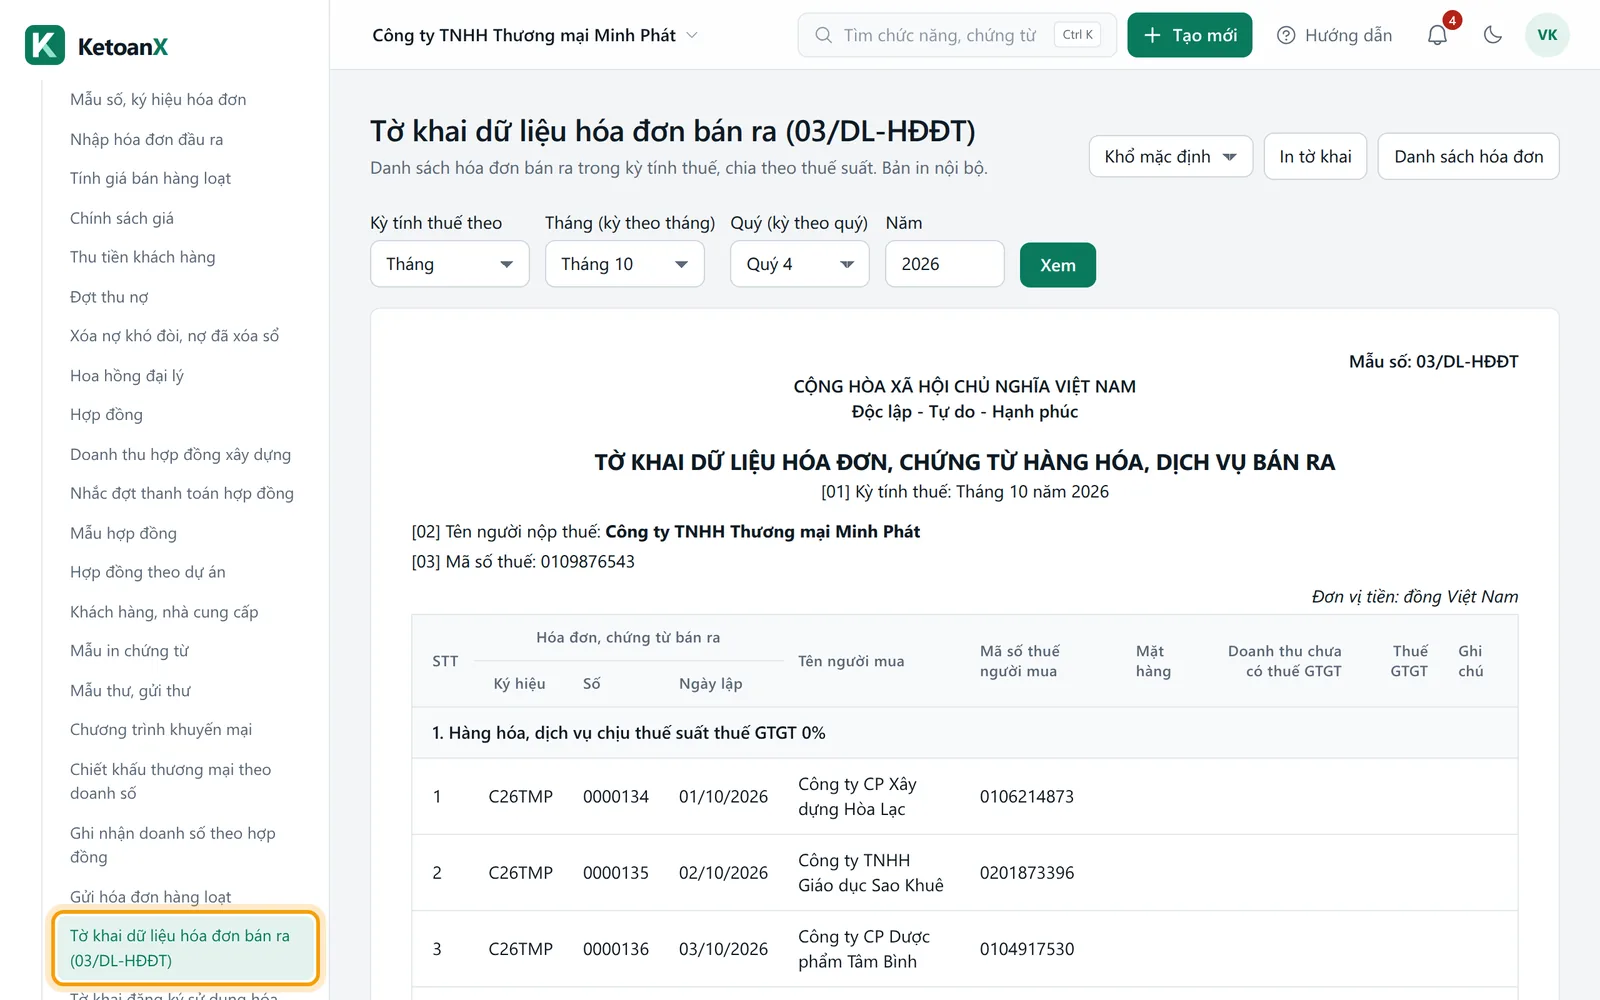
Task: Select Chính sách giá menu item
Action: coord(122,218)
